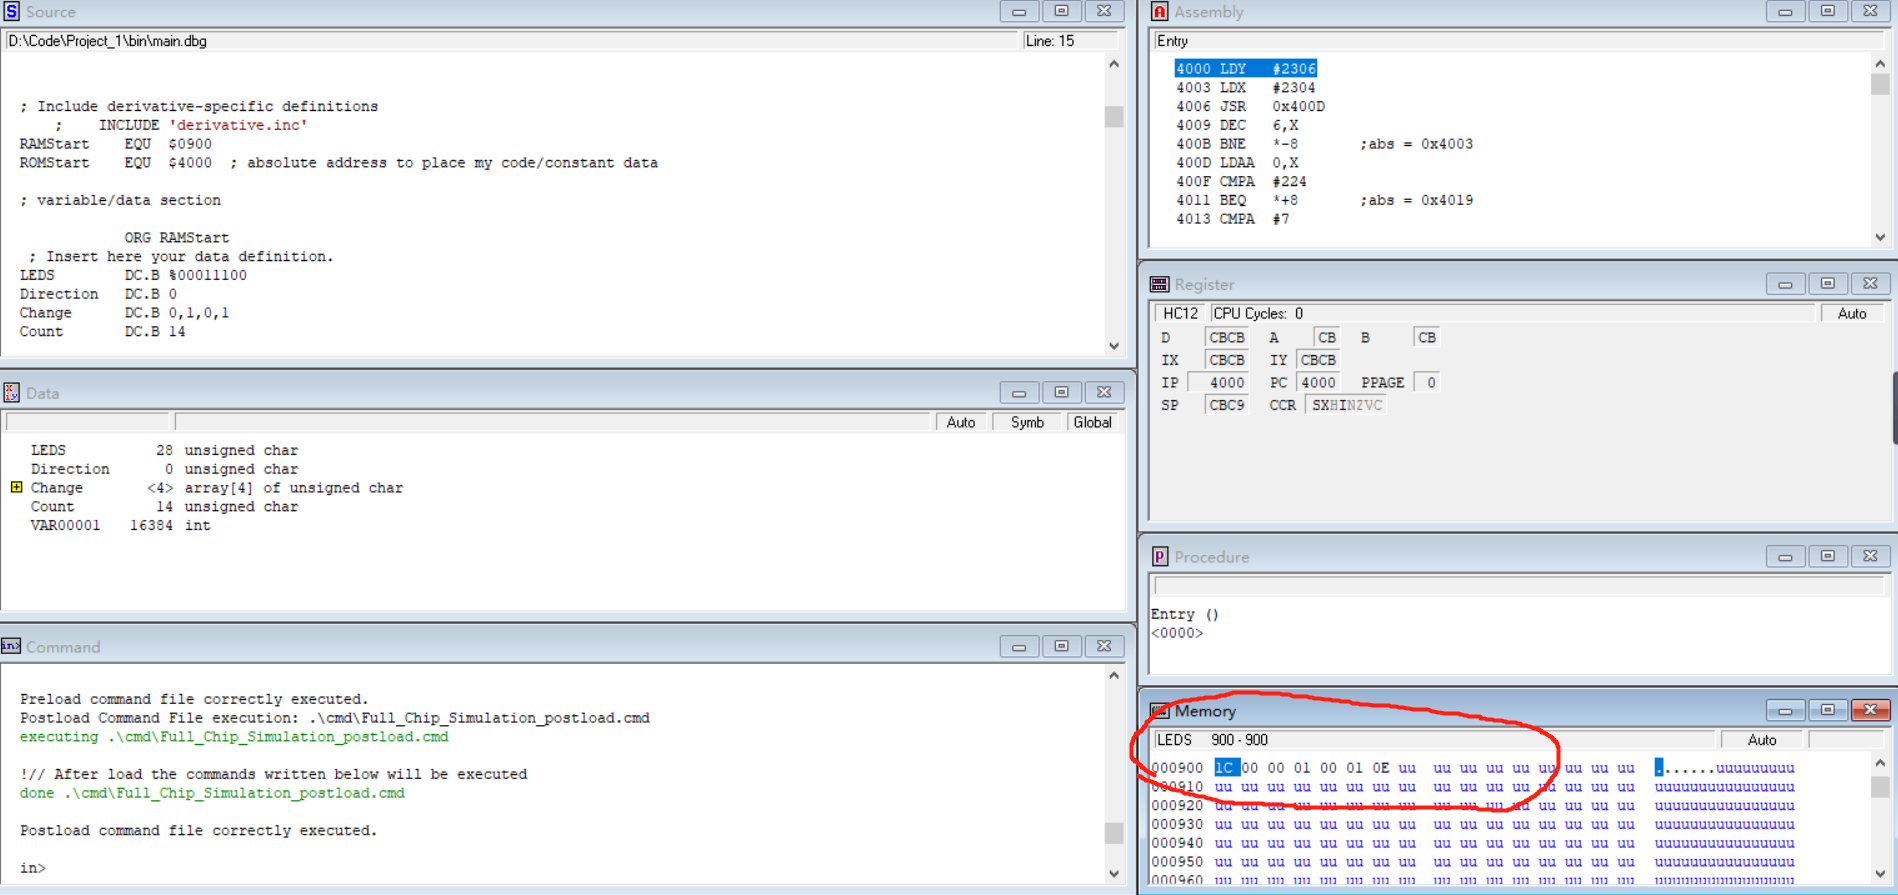Expand the Change array in Data window
The image size is (1898, 895).
click(x=16, y=487)
